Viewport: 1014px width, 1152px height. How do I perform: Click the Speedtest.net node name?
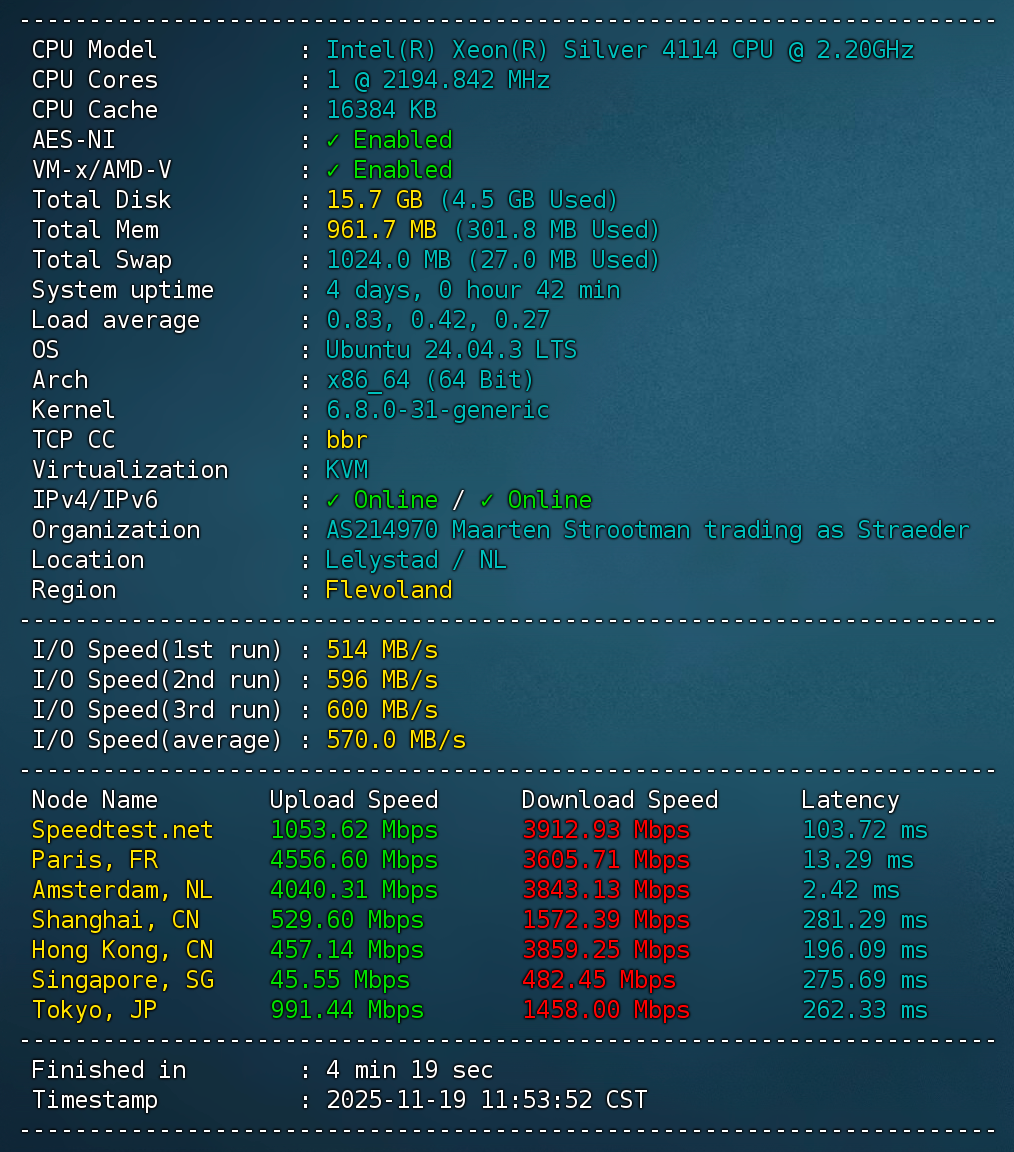coord(122,830)
